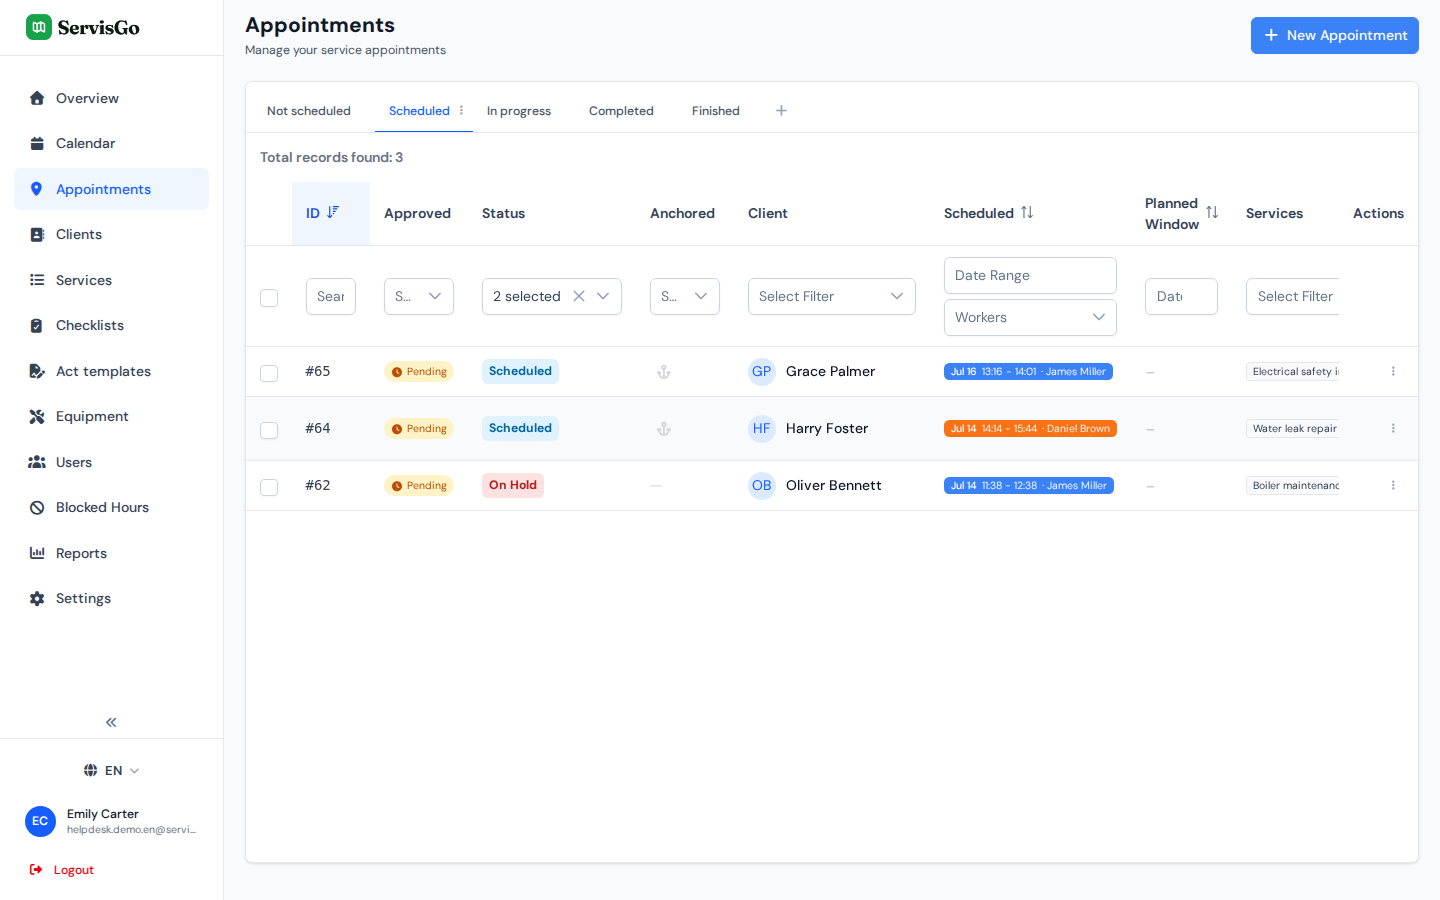The height and width of the screenshot is (900, 1440).
Task: Click the Logout arrow icon
Action: [x=36, y=870]
